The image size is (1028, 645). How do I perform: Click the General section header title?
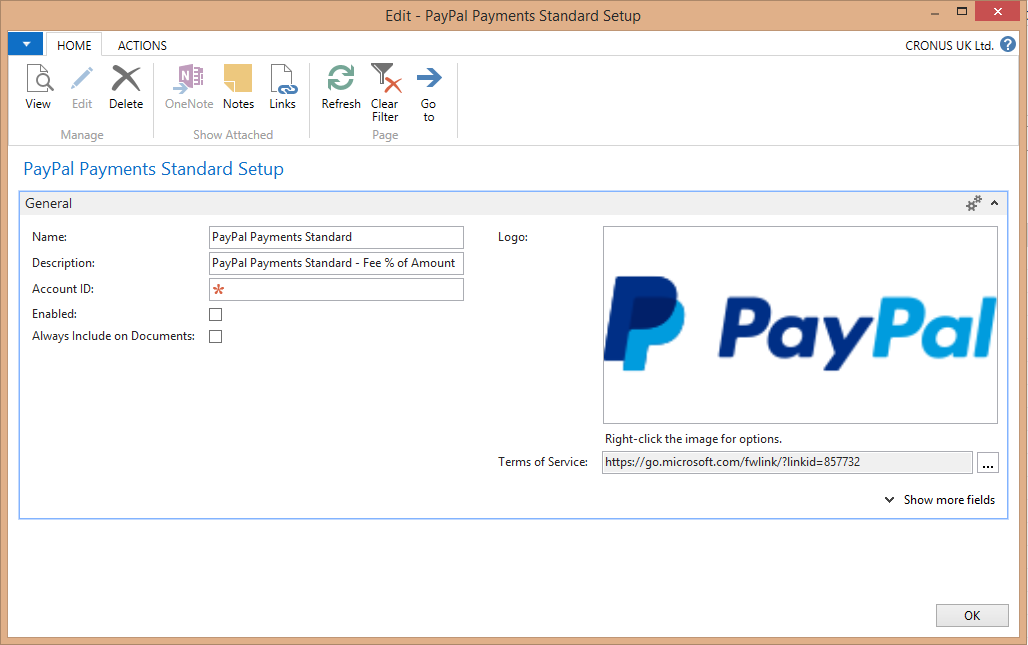pos(49,203)
